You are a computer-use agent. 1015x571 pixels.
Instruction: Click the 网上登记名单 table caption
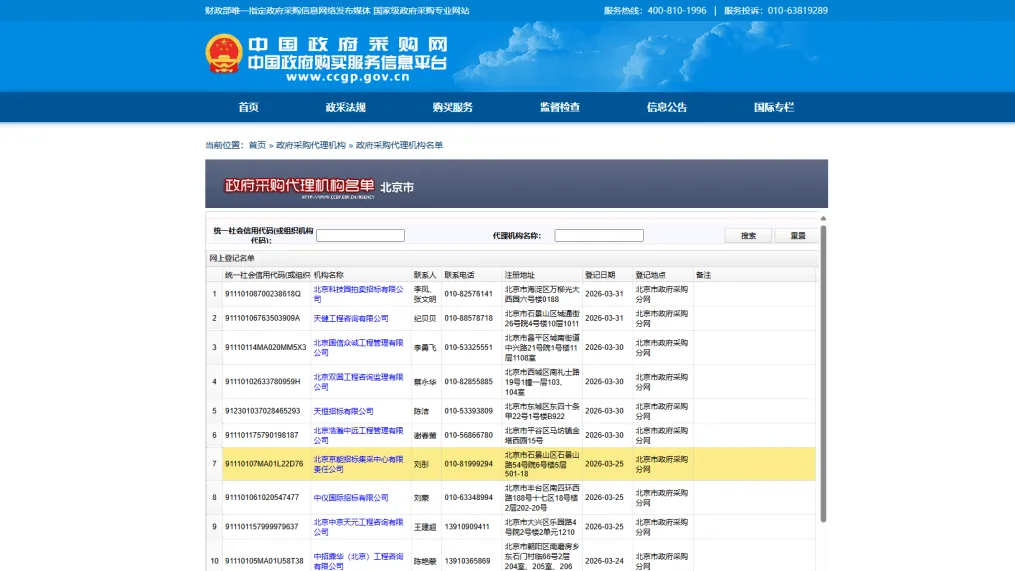[232, 258]
